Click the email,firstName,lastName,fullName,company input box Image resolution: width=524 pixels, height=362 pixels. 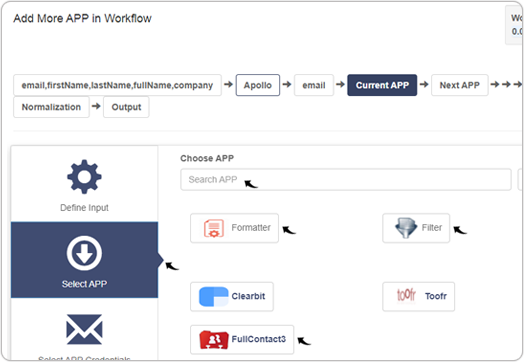[x=117, y=85]
